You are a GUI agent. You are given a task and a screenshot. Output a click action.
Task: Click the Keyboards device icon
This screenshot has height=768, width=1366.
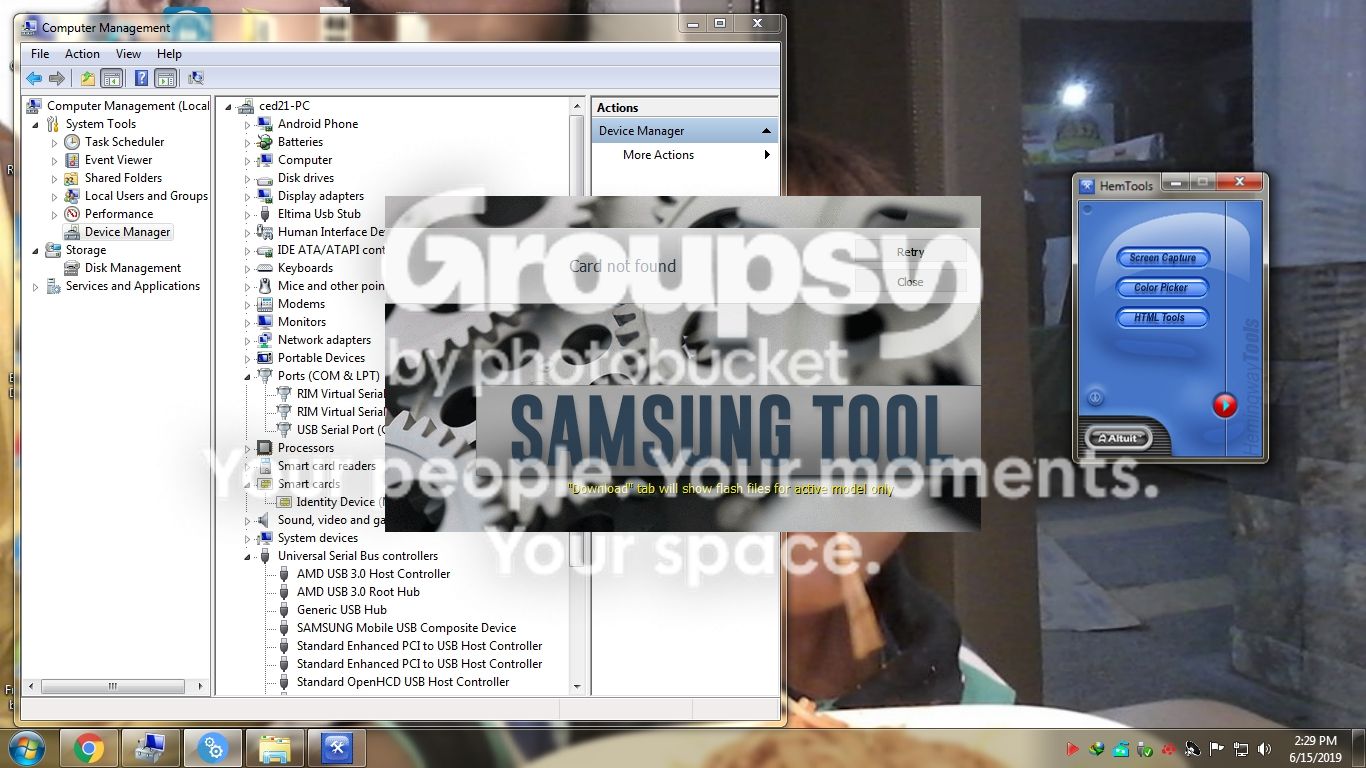pos(264,268)
